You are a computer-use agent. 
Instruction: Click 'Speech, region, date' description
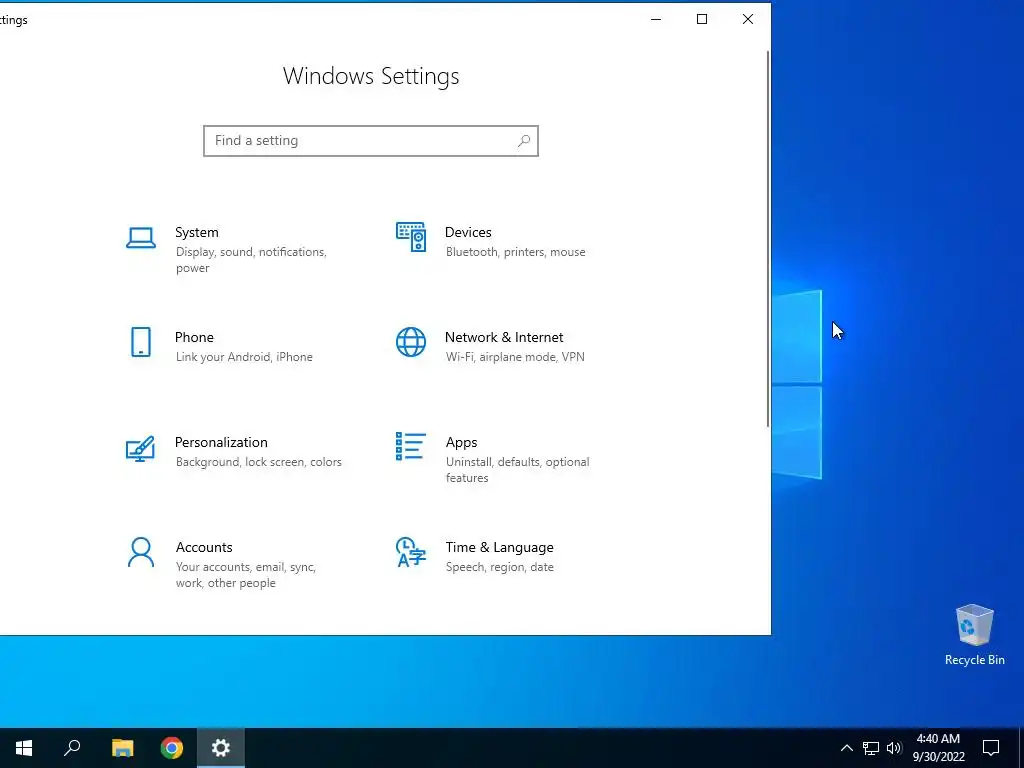coord(500,568)
